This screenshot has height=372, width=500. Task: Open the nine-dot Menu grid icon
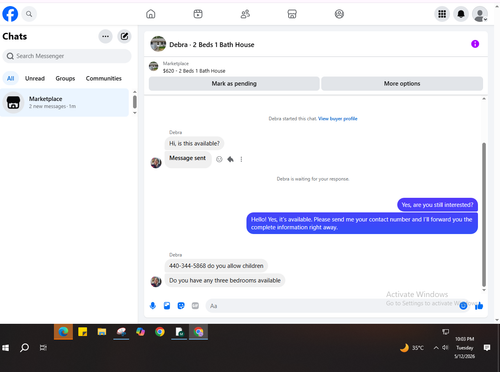click(x=442, y=14)
